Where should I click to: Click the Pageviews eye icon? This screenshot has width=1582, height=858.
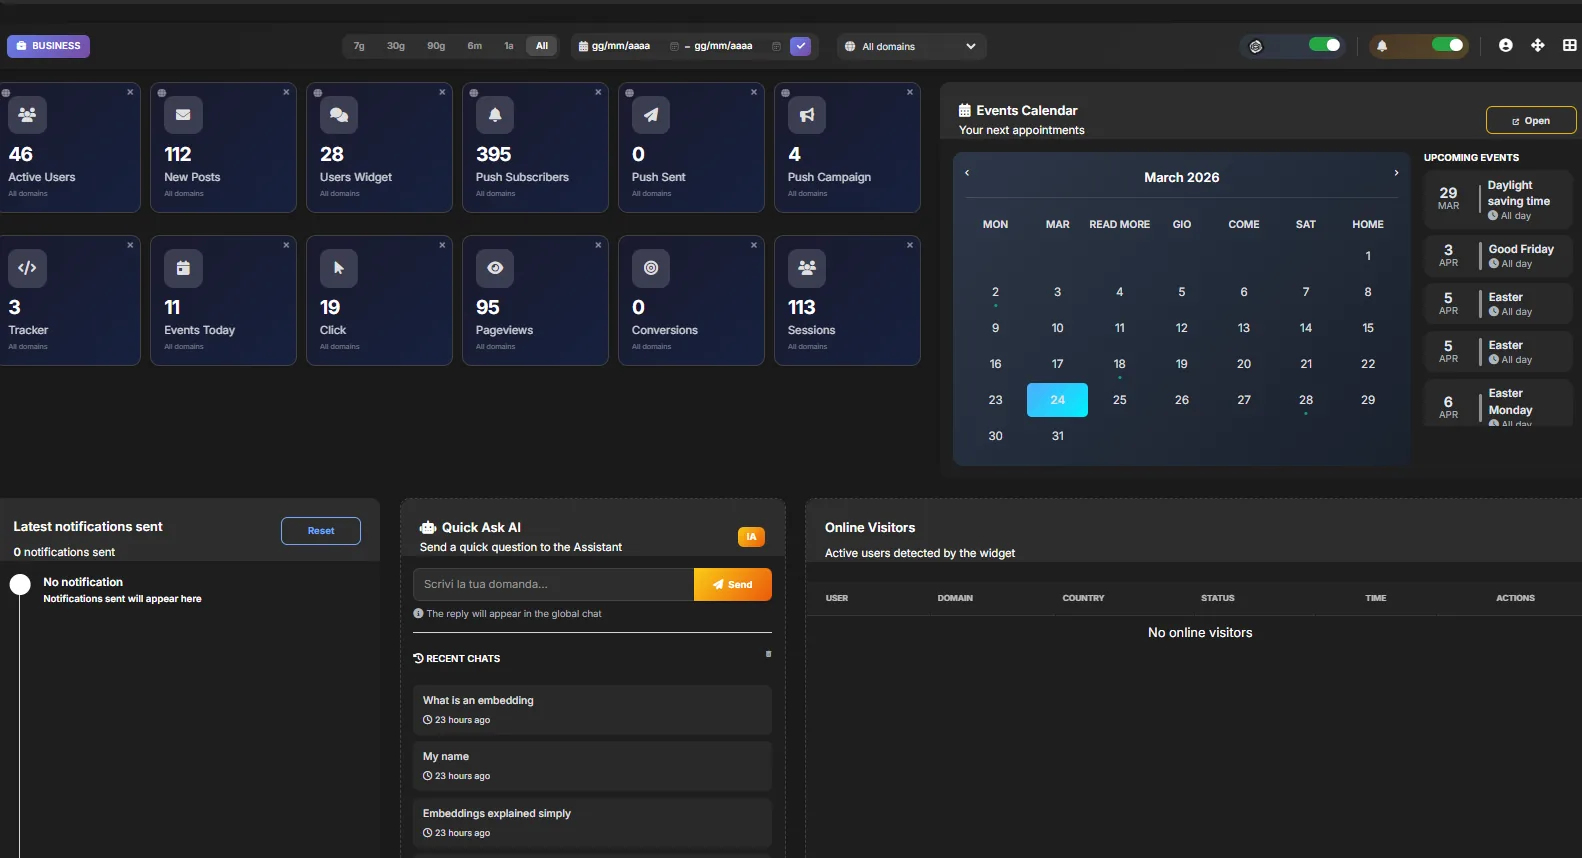click(x=495, y=268)
